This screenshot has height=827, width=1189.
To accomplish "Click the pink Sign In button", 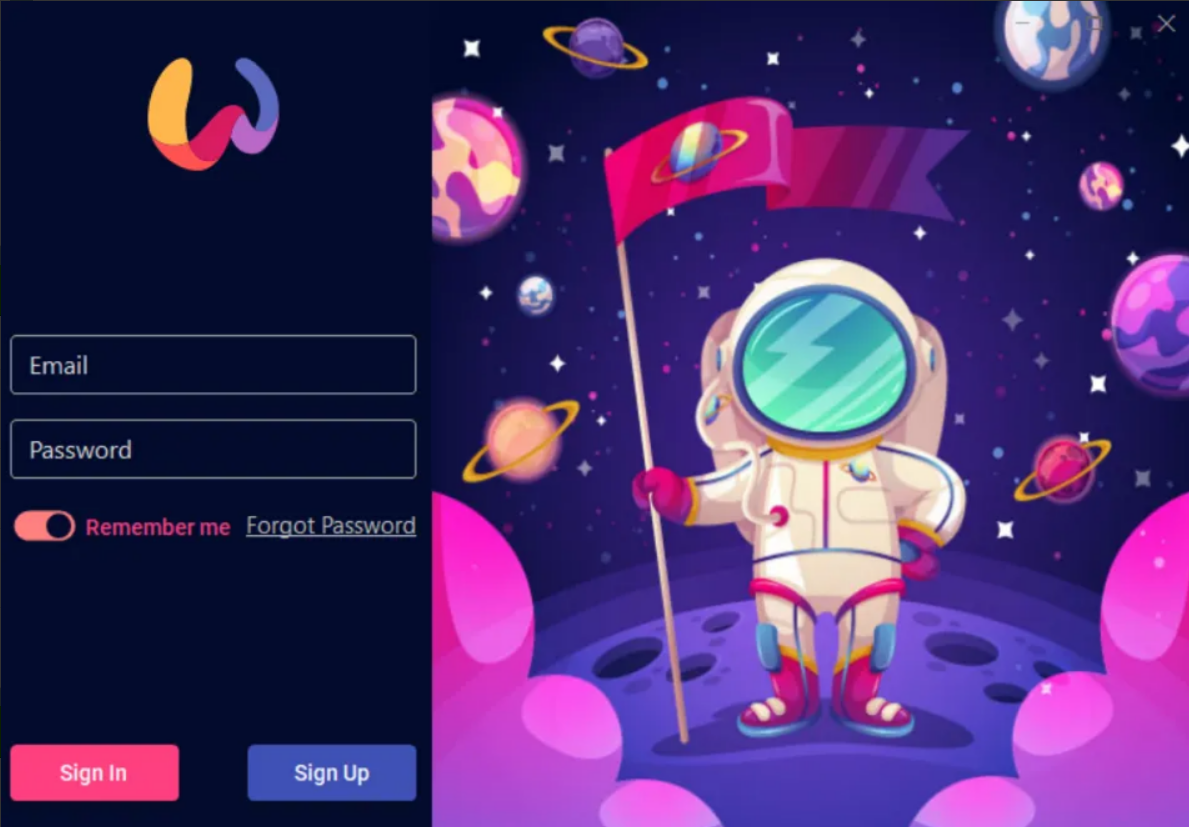I will pyautogui.click(x=95, y=772).
